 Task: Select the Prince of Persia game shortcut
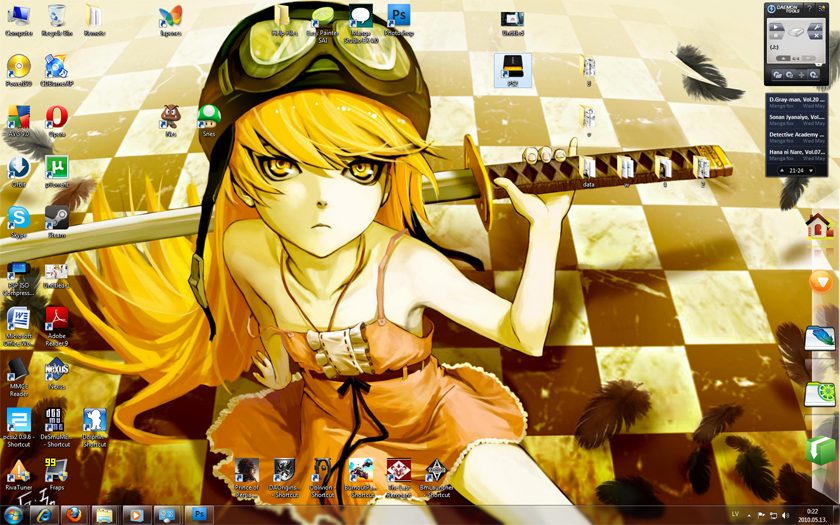click(x=247, y=478)
